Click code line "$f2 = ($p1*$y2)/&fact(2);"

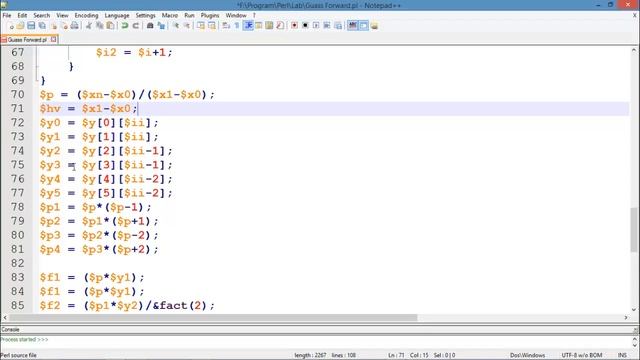click(127, 306)
